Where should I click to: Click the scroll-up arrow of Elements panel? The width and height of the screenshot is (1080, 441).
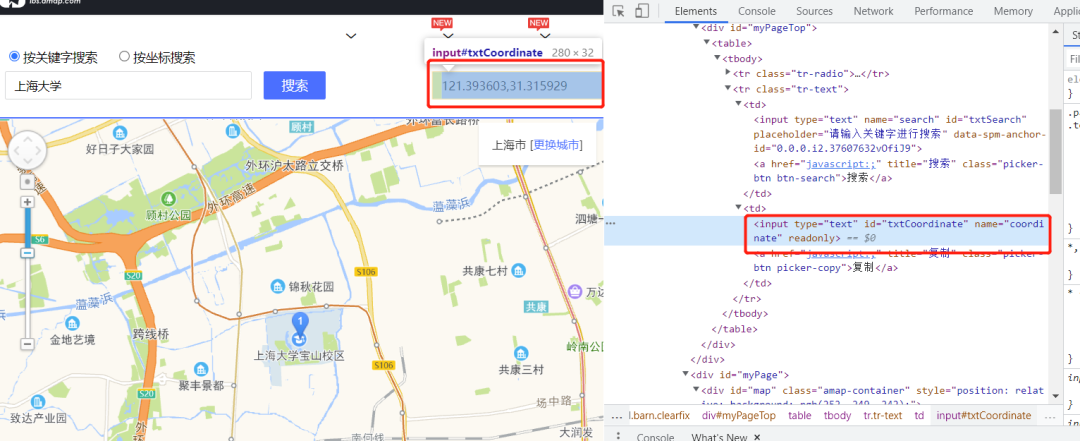pos(1056,30)
